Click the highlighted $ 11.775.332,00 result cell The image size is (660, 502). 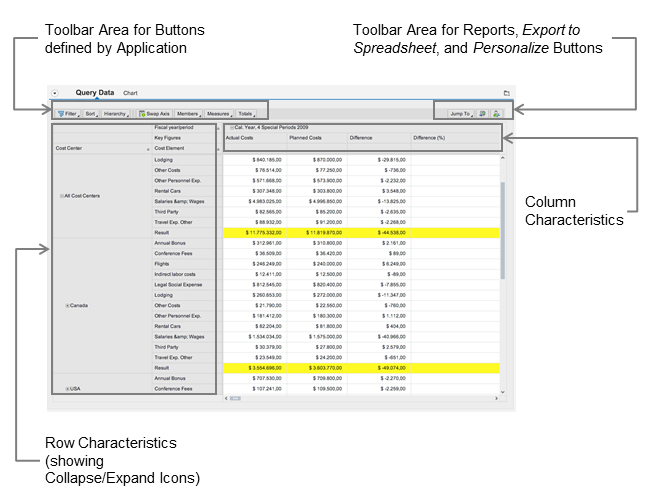click(x=255, y=233)
